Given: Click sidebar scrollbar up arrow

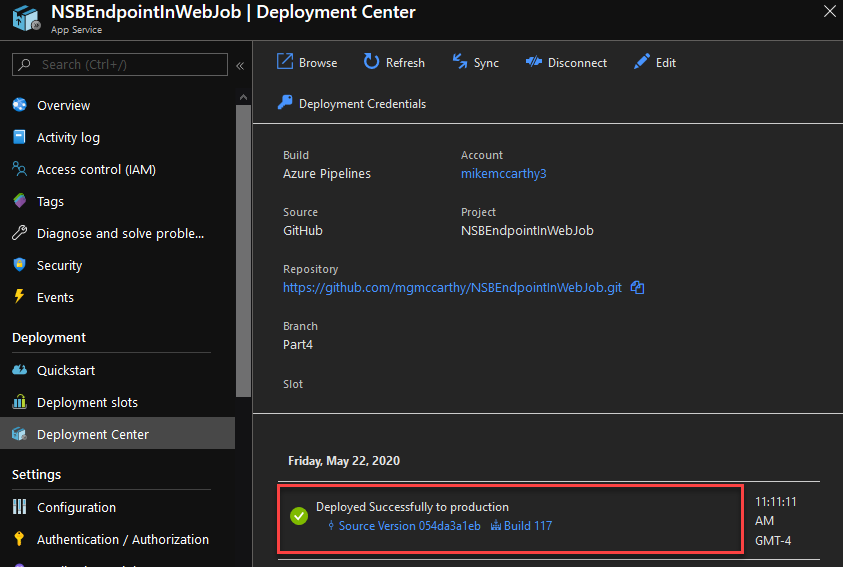Looking at the screenshot, I should point(244,97).
